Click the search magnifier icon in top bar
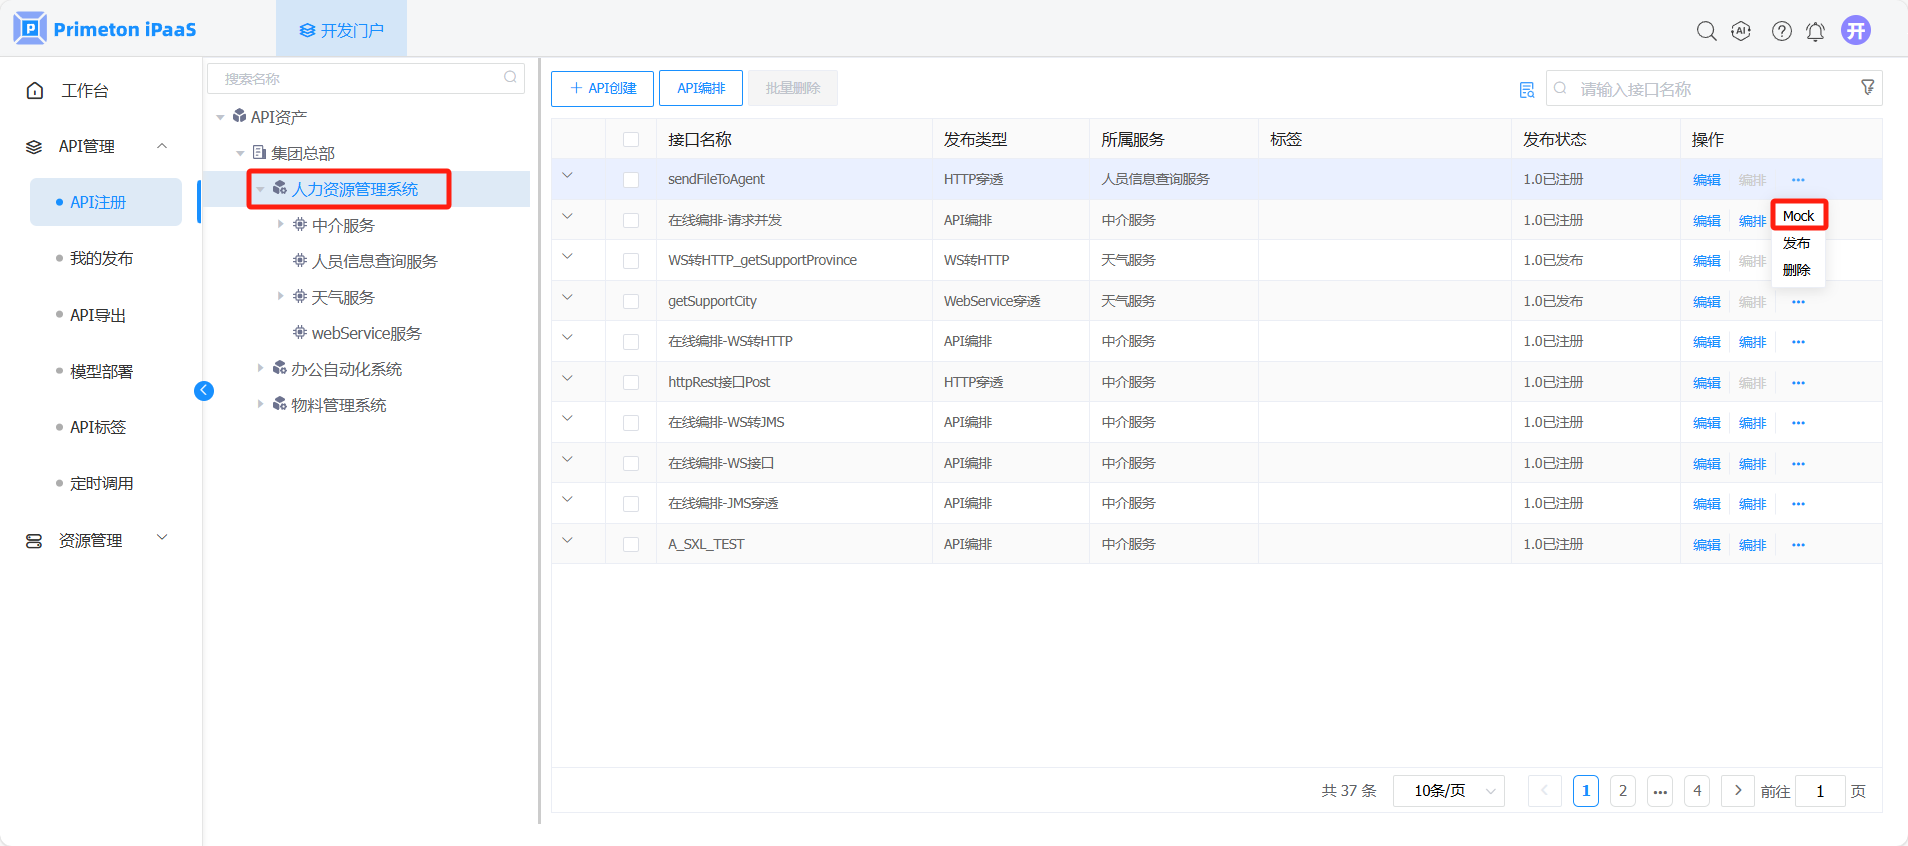1908x846 pixels. [1706, 31]
